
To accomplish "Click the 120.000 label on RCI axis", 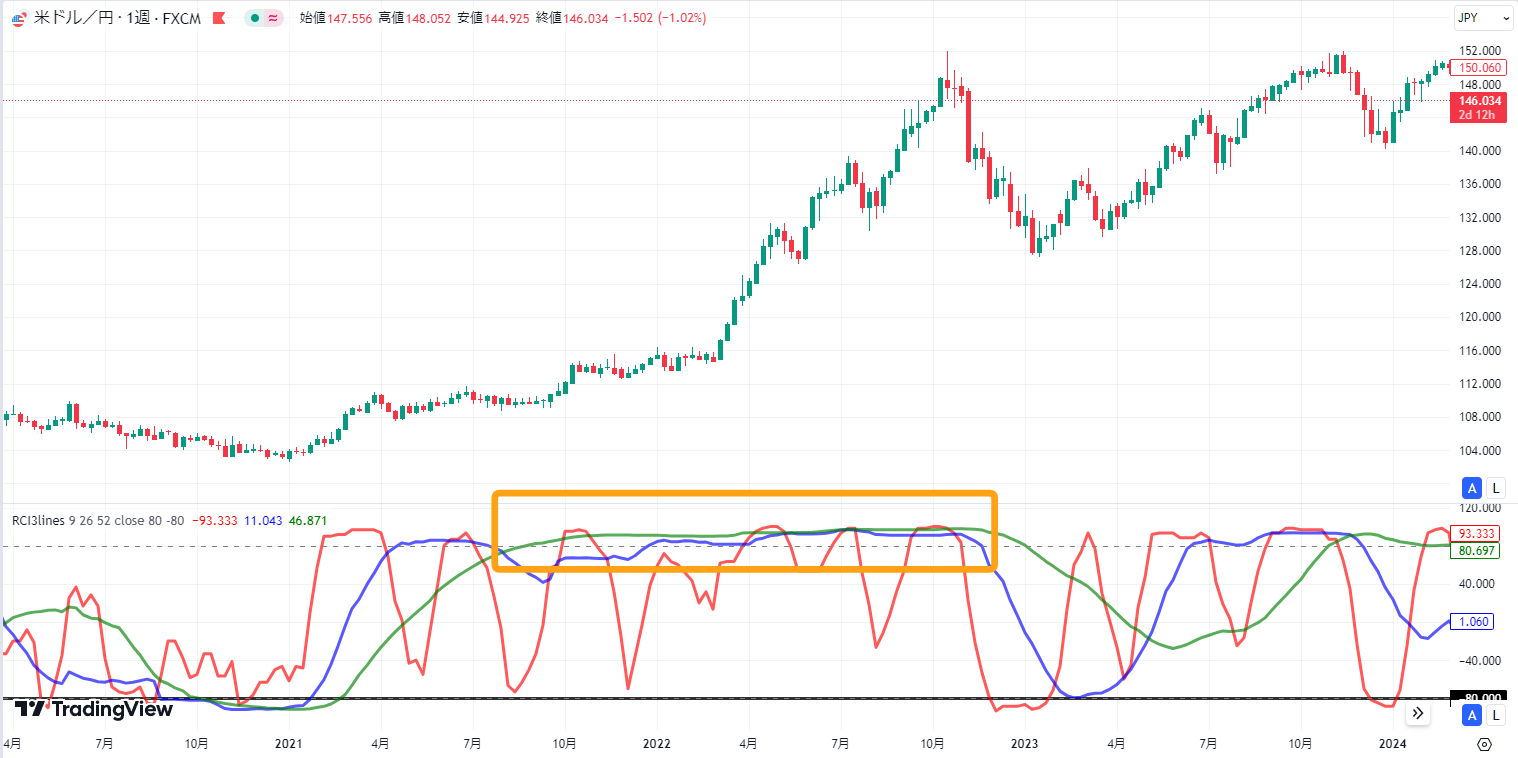I will 1479,509.
